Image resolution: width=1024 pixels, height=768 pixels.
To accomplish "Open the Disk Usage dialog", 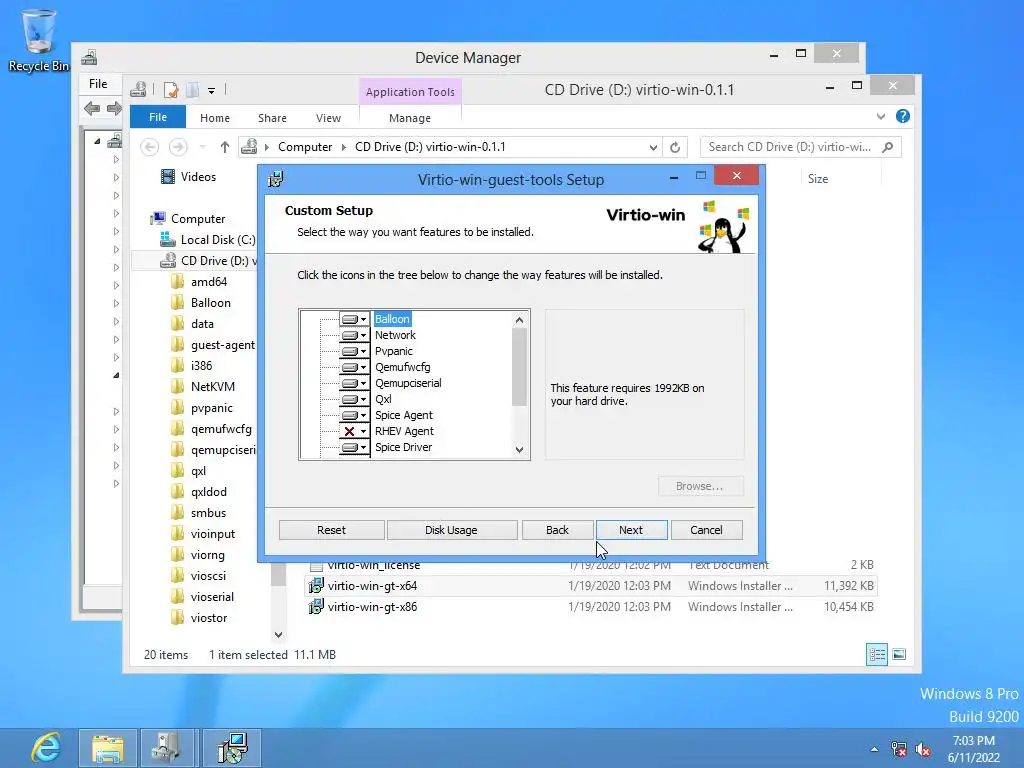I will click(x=451, y=530).
